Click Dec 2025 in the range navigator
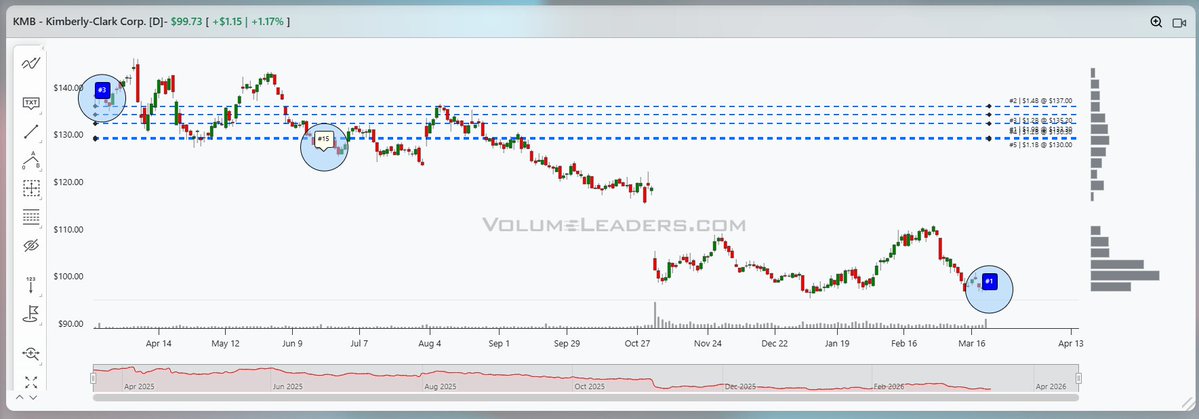Screen dimensions: 1199x419 pos(739,387)
